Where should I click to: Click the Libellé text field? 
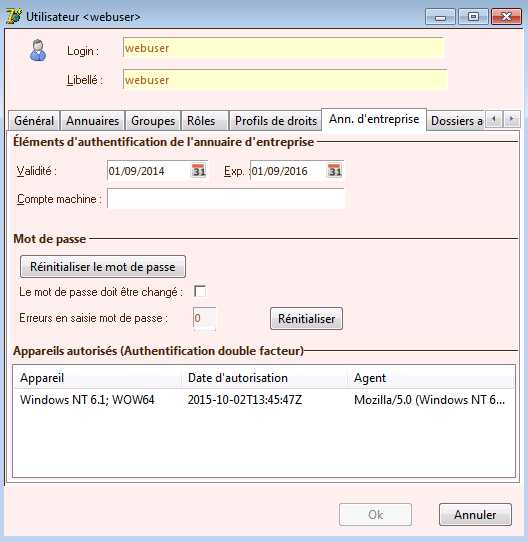[x=285, y=80]
